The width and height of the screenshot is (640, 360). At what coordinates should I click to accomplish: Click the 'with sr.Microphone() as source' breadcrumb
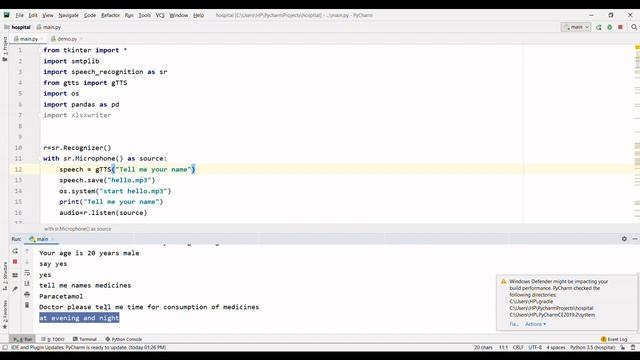click(x=78, y=229)
